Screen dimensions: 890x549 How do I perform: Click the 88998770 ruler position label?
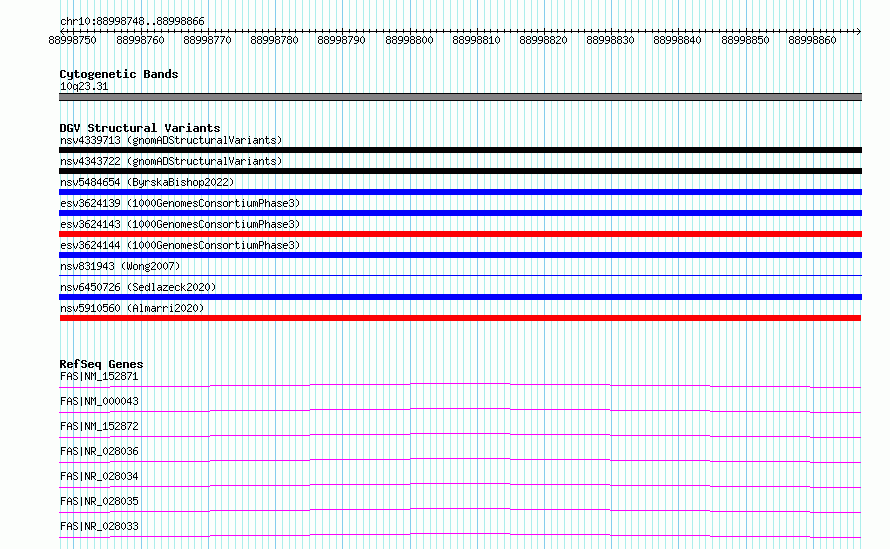tap(207, 40)
